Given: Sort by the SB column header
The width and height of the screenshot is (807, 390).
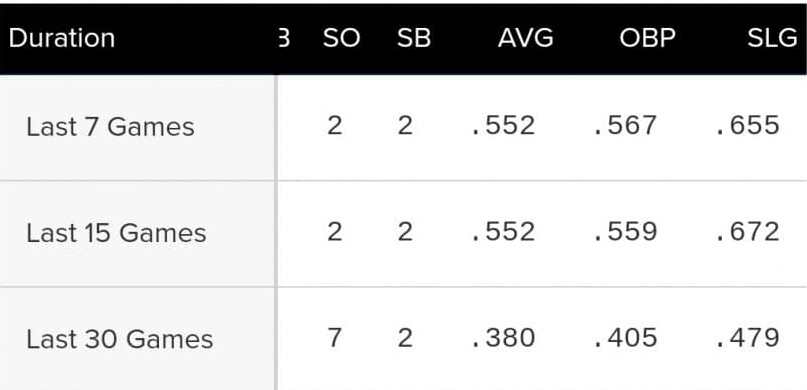Looking at the screenshot, I should tap(414, 39).
